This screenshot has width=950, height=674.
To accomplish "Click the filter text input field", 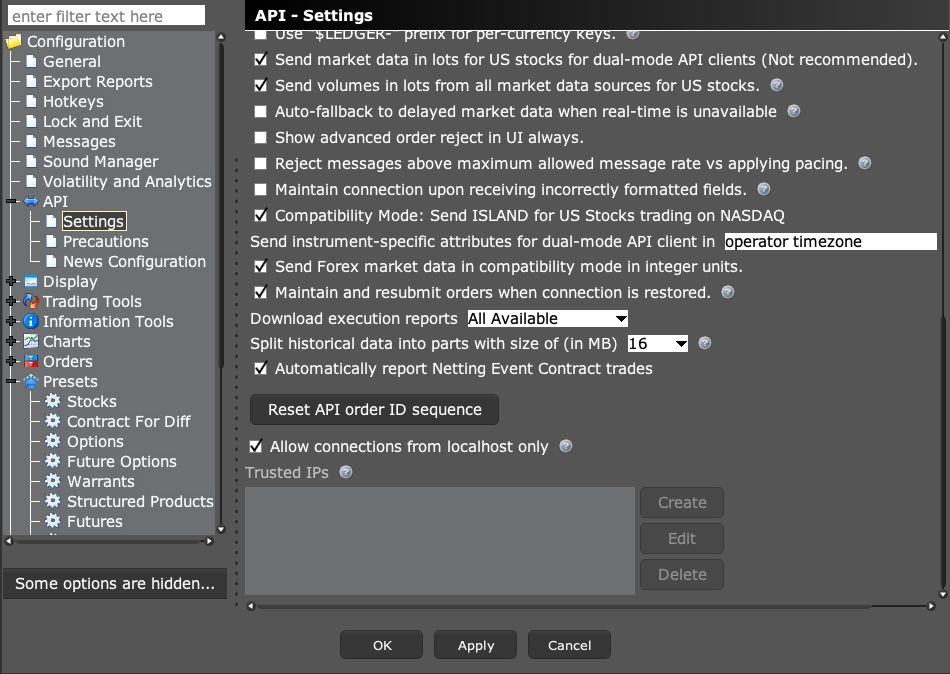I will [107, 16].
